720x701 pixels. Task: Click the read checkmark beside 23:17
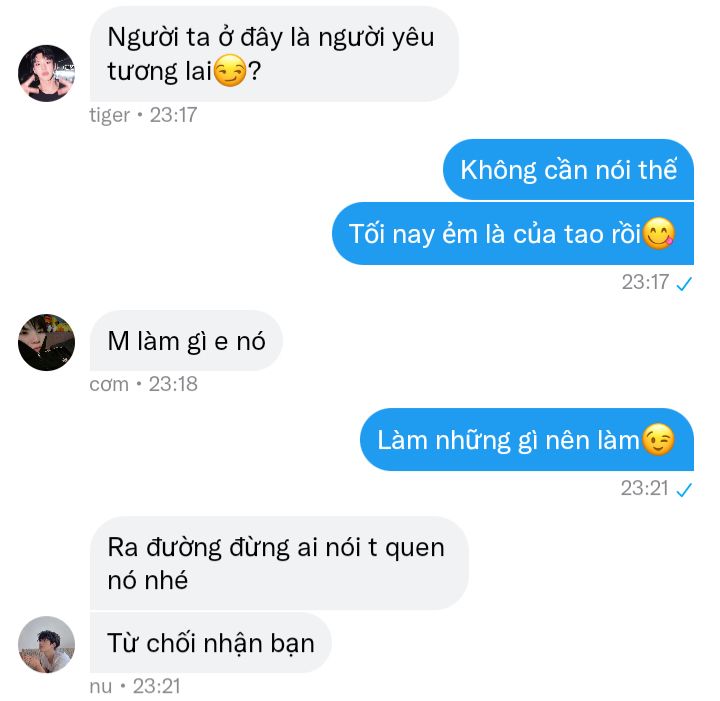pos(684,284)
